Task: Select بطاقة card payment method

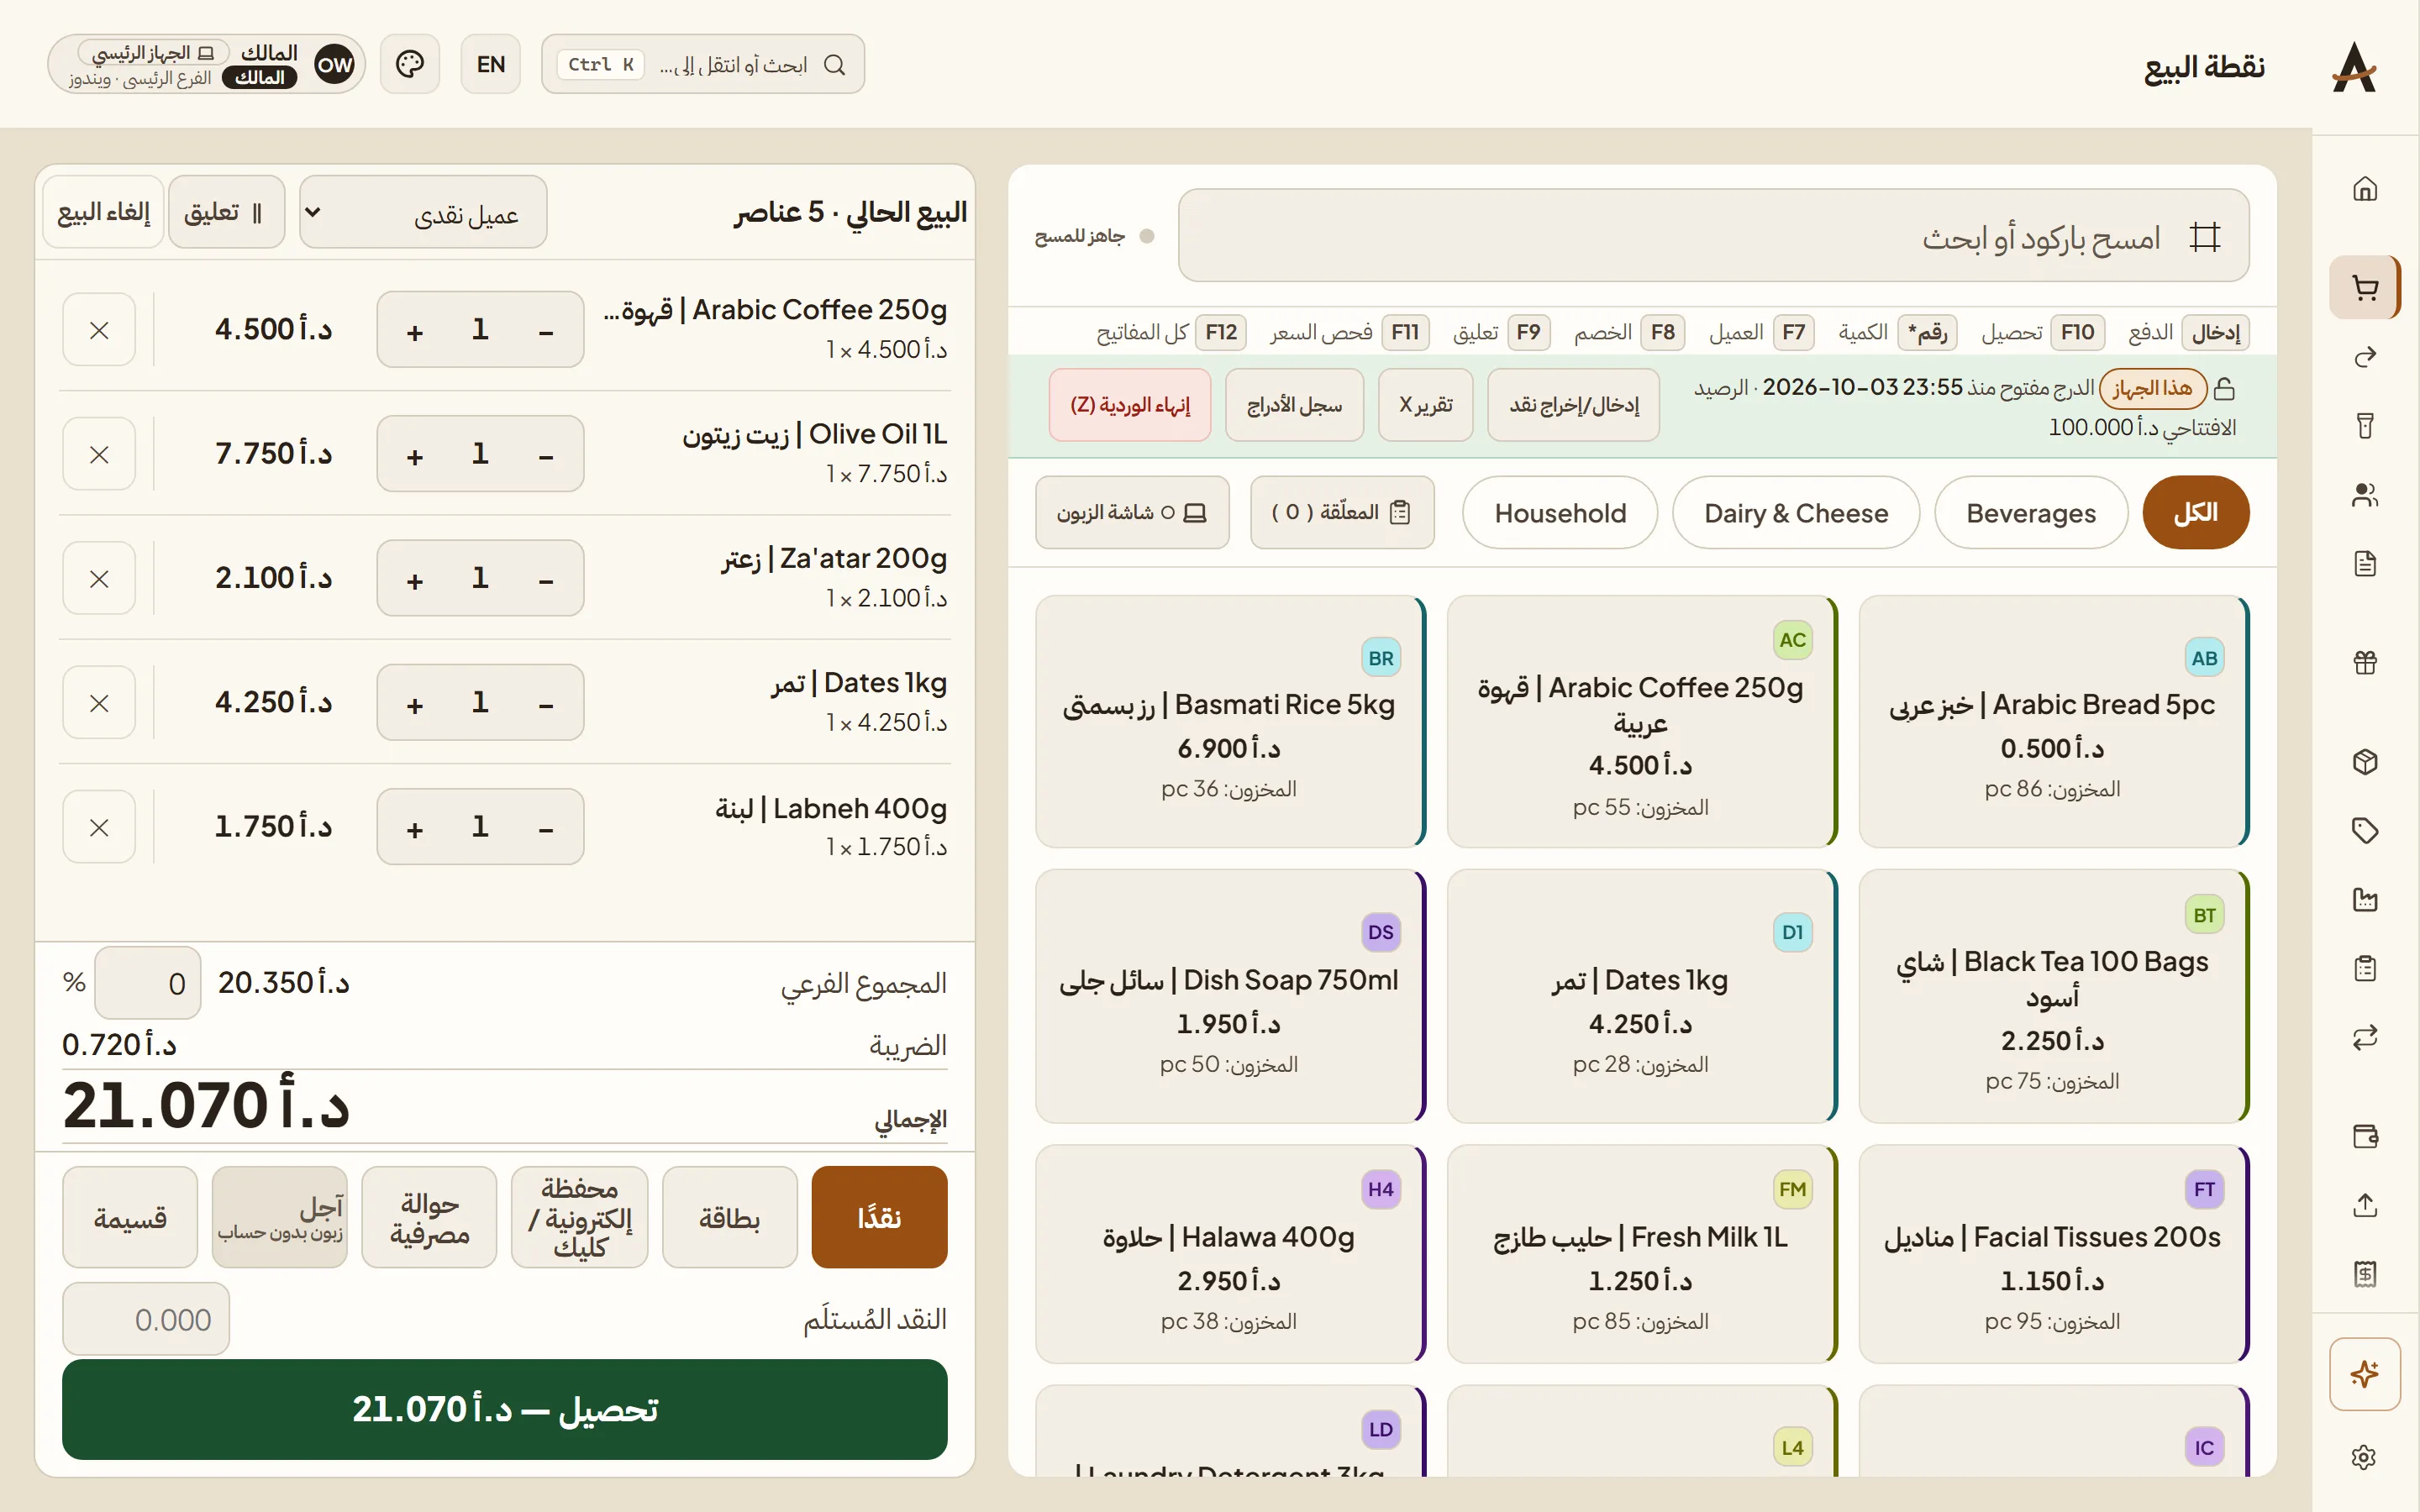Action: point(729,1217)
